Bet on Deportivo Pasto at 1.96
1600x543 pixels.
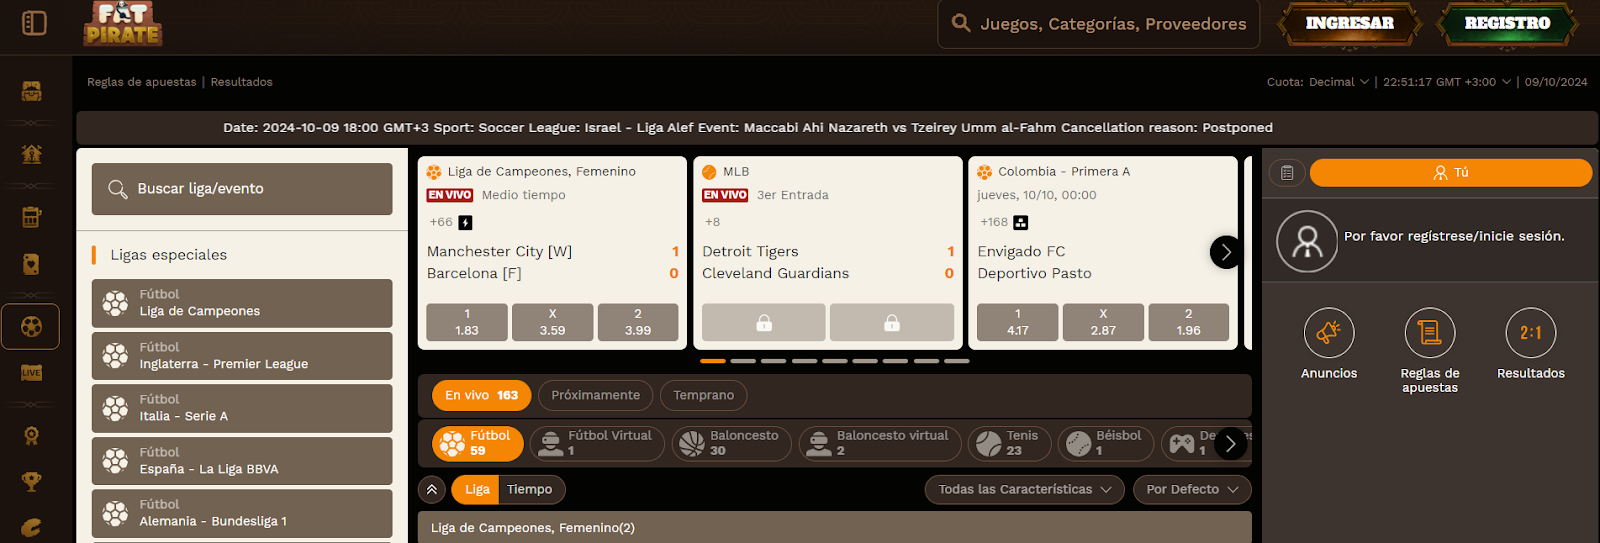point(1189,323)
